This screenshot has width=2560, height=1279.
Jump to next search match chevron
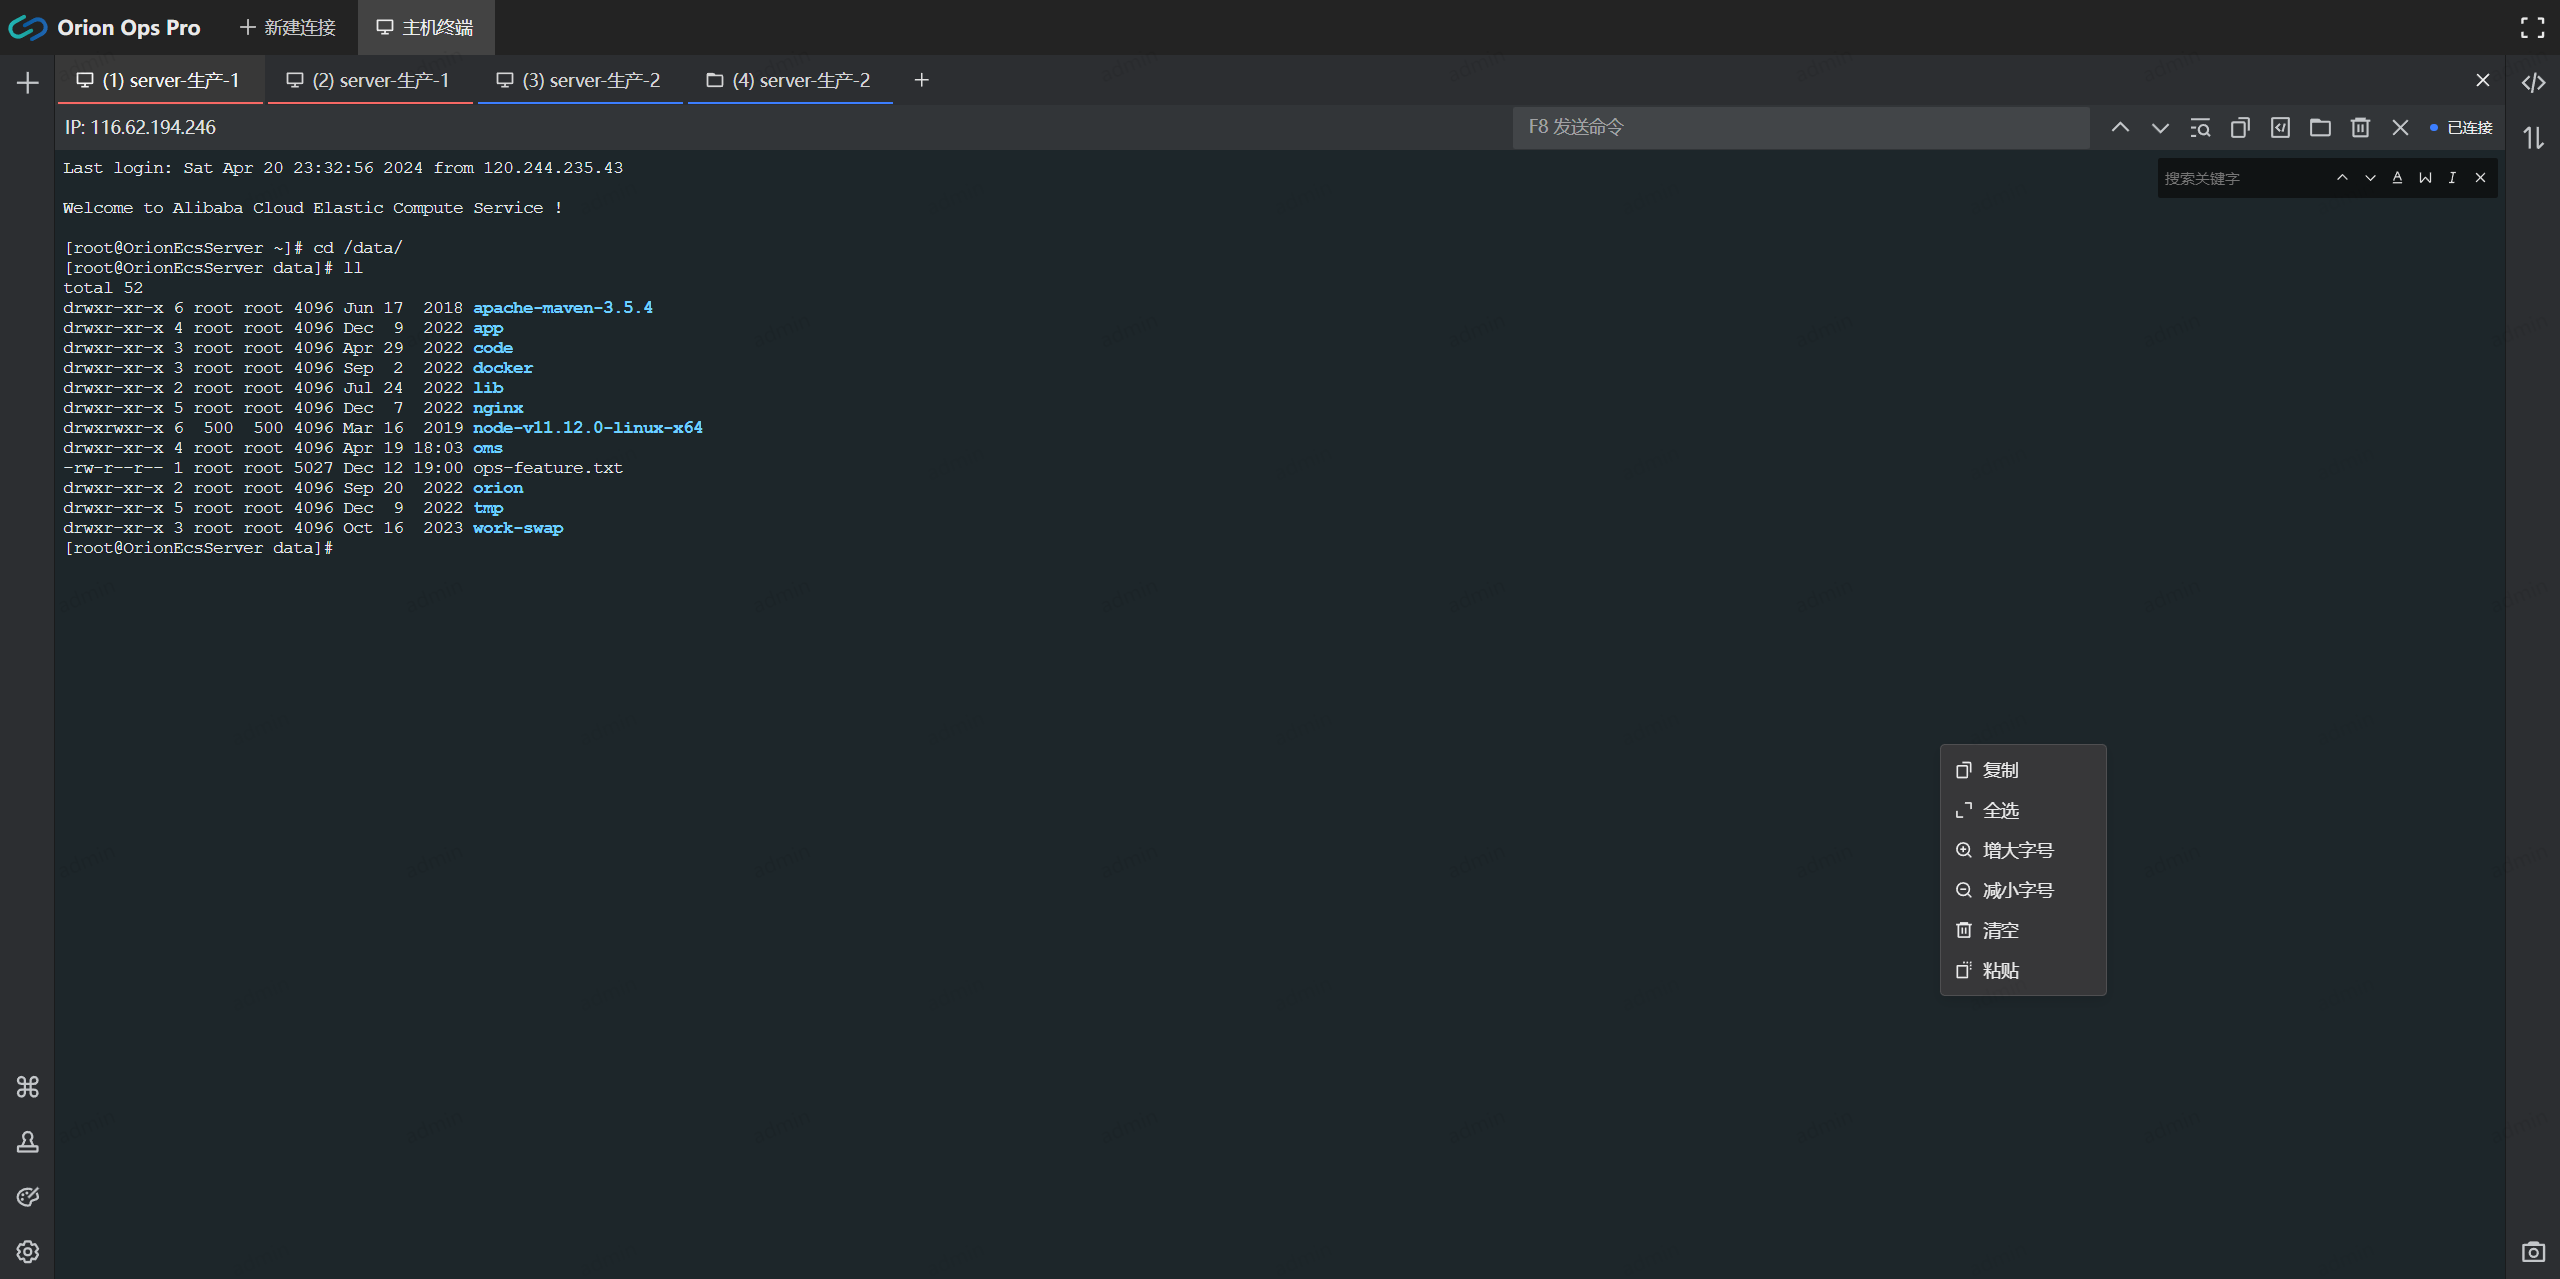(x=2370, y=178)
